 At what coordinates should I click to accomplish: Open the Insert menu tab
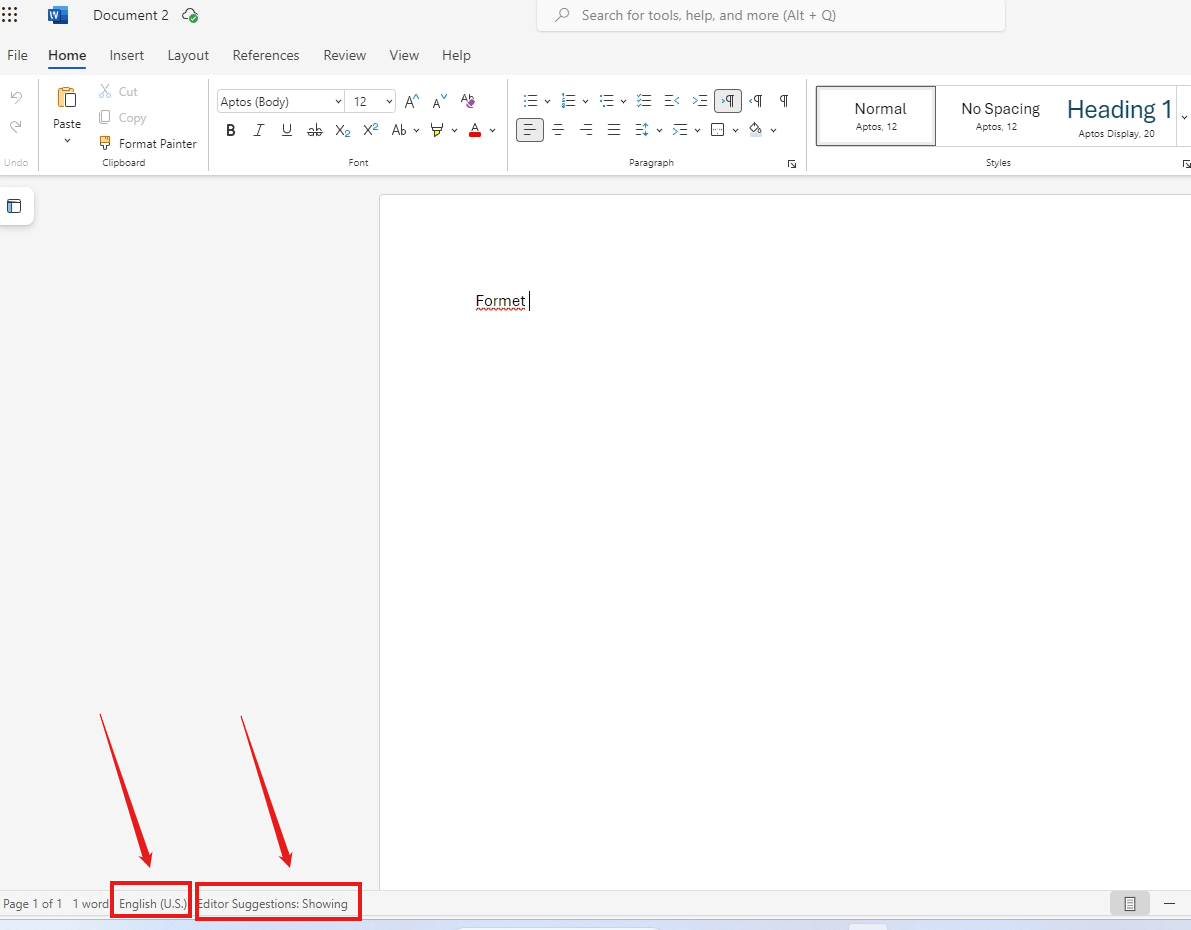[126, 55]
